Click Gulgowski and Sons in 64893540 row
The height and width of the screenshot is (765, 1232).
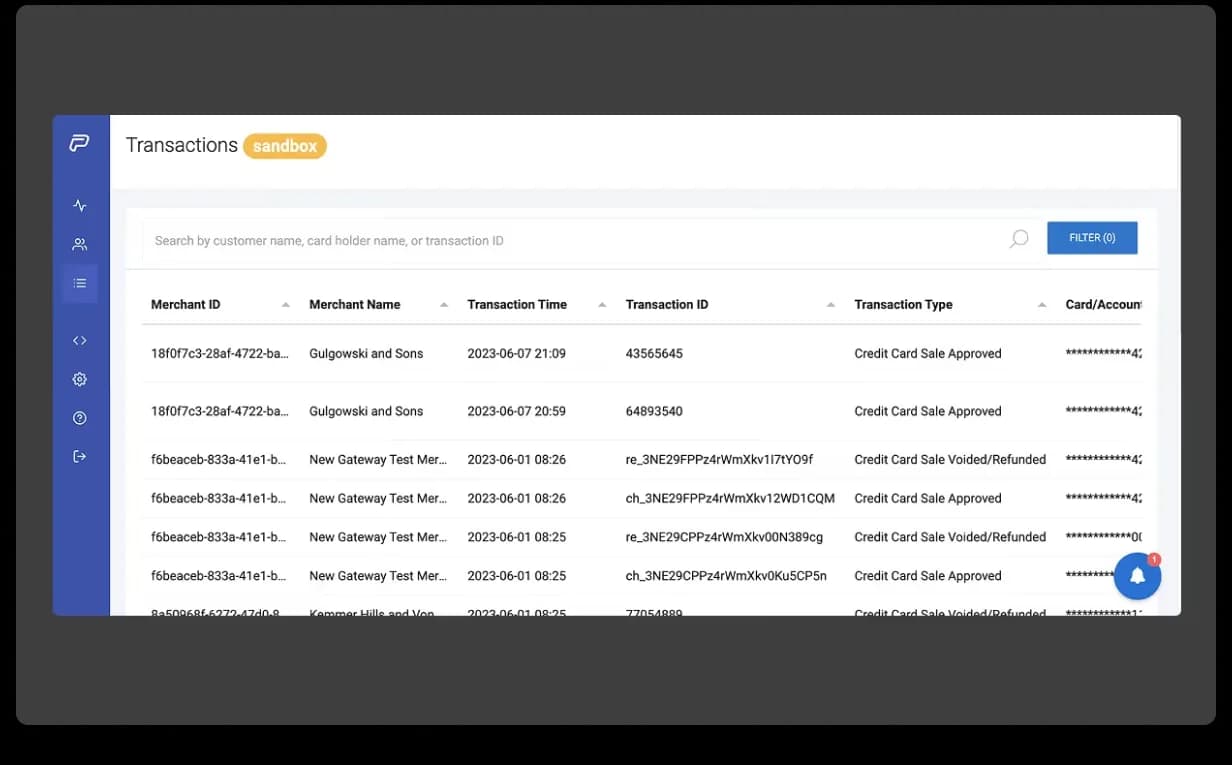point(366,411)
